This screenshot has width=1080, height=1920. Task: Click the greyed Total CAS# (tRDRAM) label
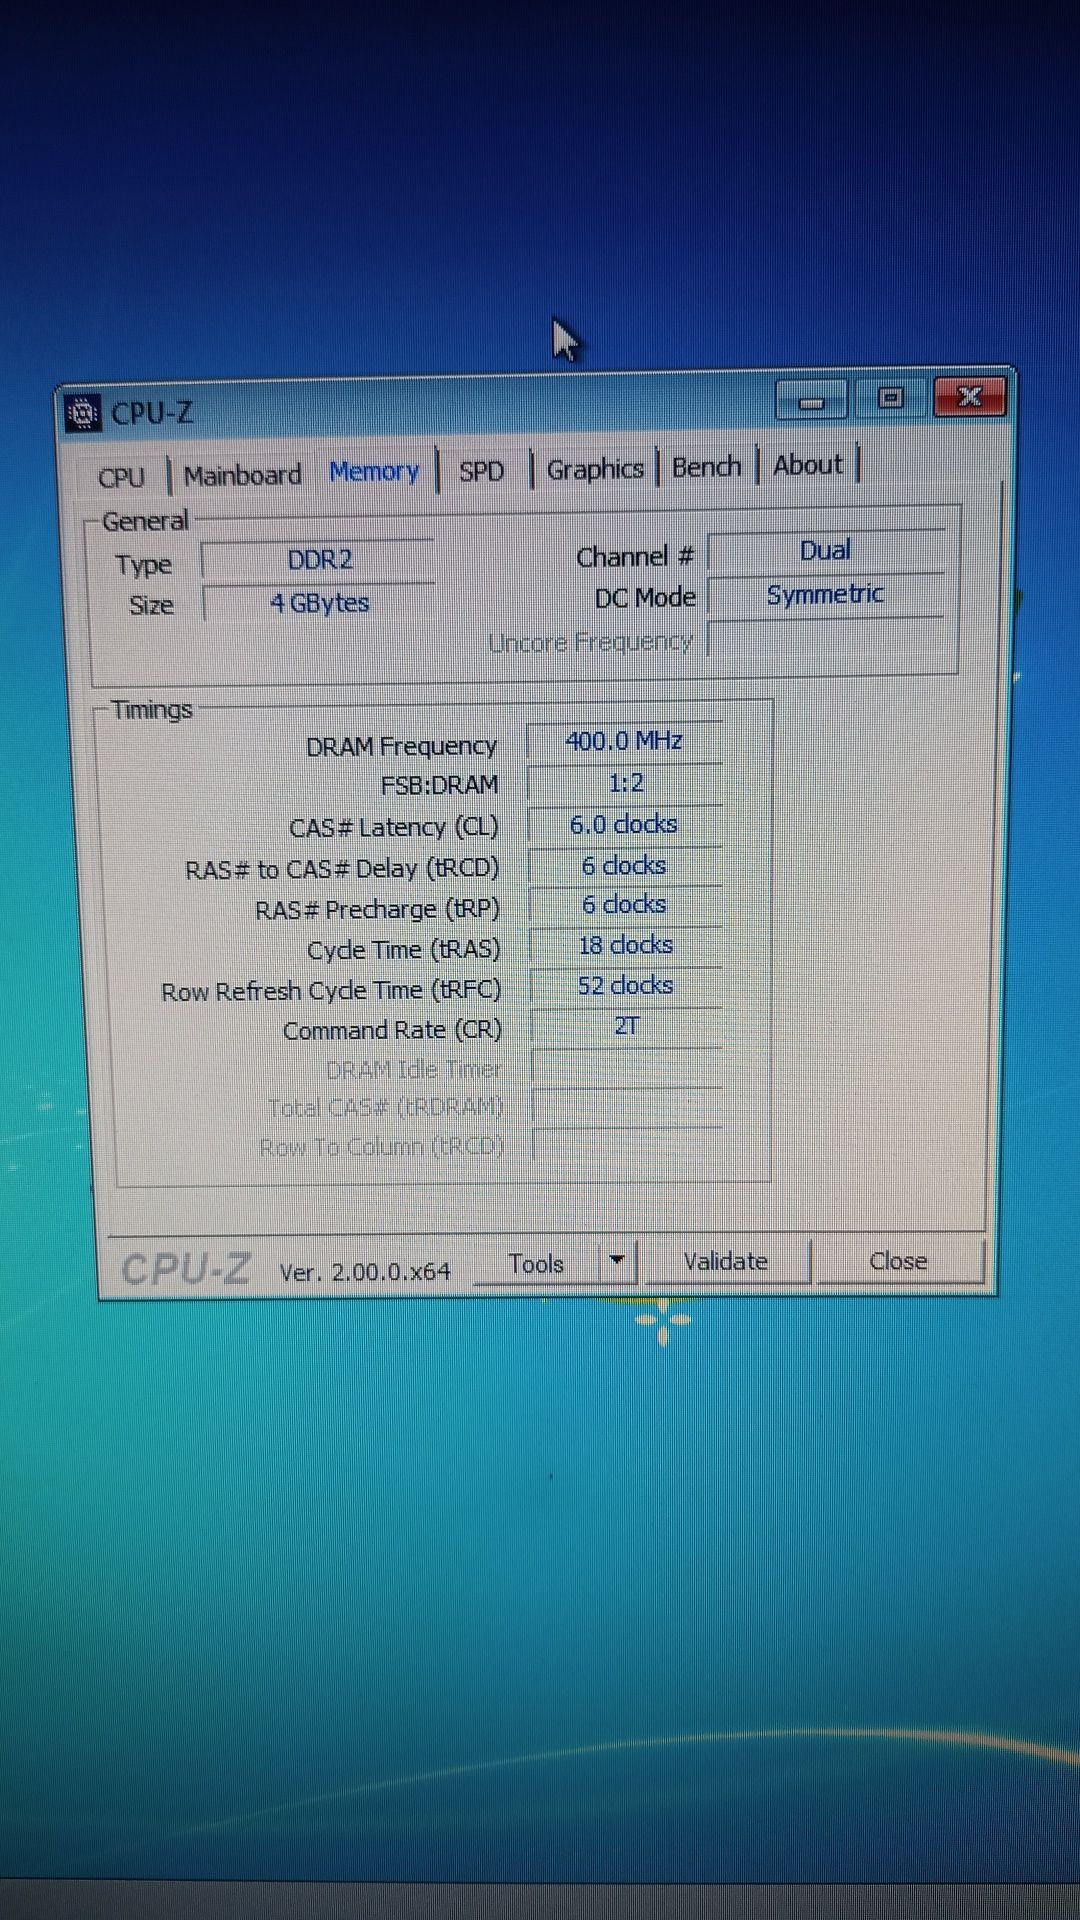(x=386, y=1108)
